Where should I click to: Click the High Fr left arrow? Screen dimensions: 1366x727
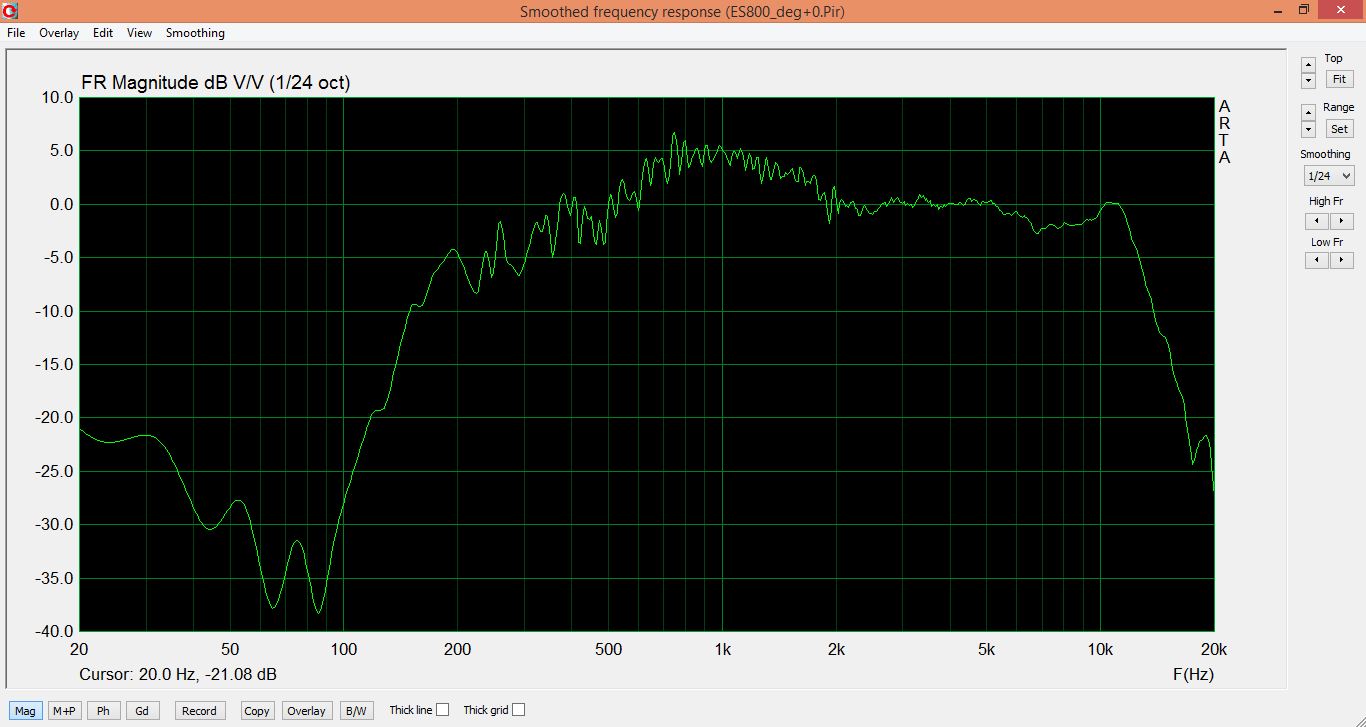coord(1317,221)
